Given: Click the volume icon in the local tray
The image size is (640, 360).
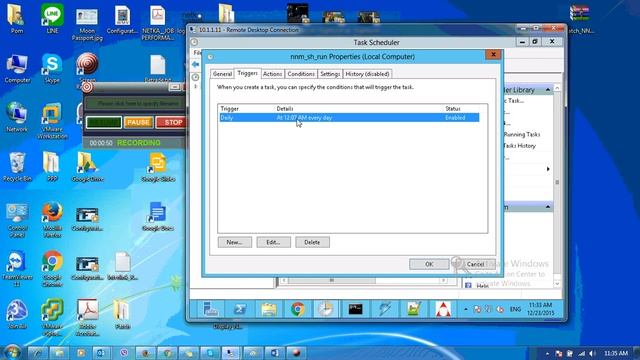Looking at the screenshot, I should [x=592, y=353].
